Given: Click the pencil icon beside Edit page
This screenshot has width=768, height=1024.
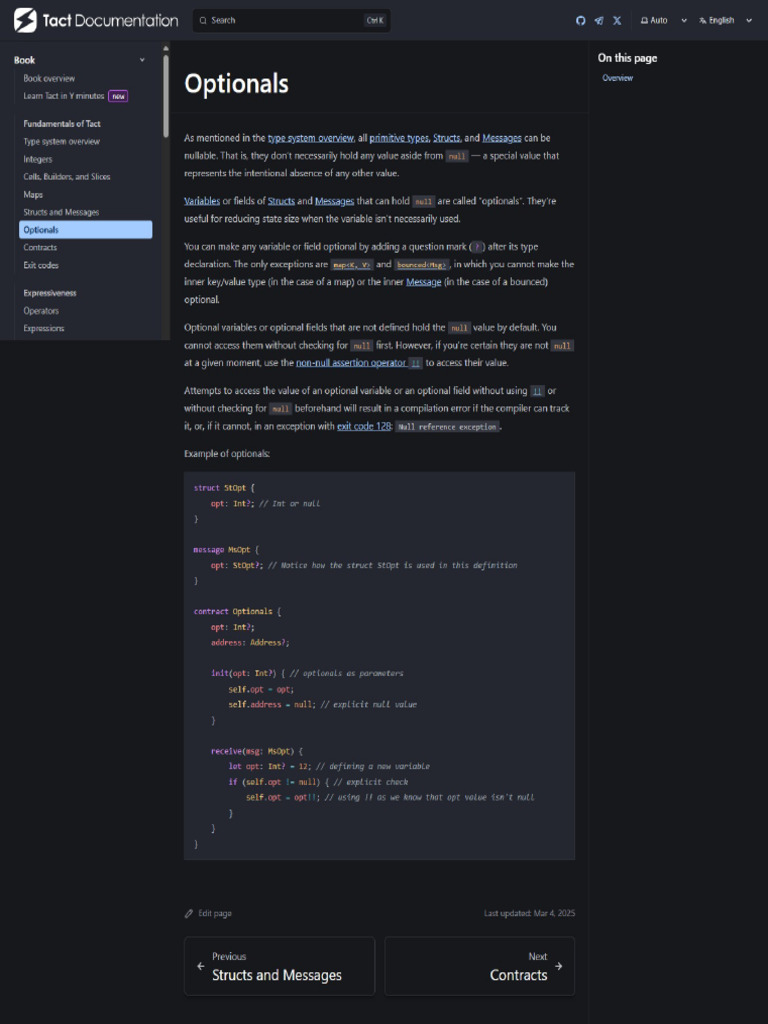Looking at the screenshot, I should 189,913.
